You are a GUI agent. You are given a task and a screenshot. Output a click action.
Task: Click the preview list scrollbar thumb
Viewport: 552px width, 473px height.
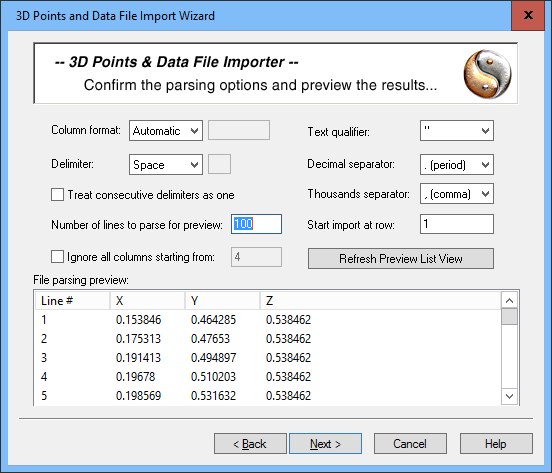pos(509,316)
